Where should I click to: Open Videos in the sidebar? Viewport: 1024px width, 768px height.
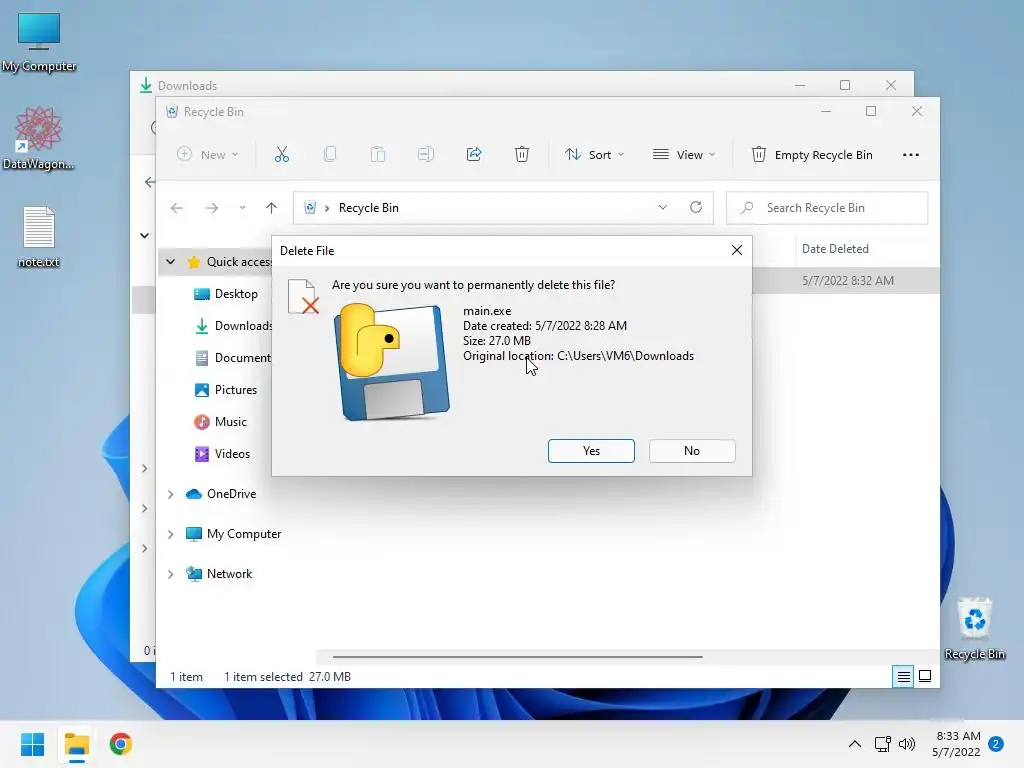pyautogui.click(x=222, y=454)
